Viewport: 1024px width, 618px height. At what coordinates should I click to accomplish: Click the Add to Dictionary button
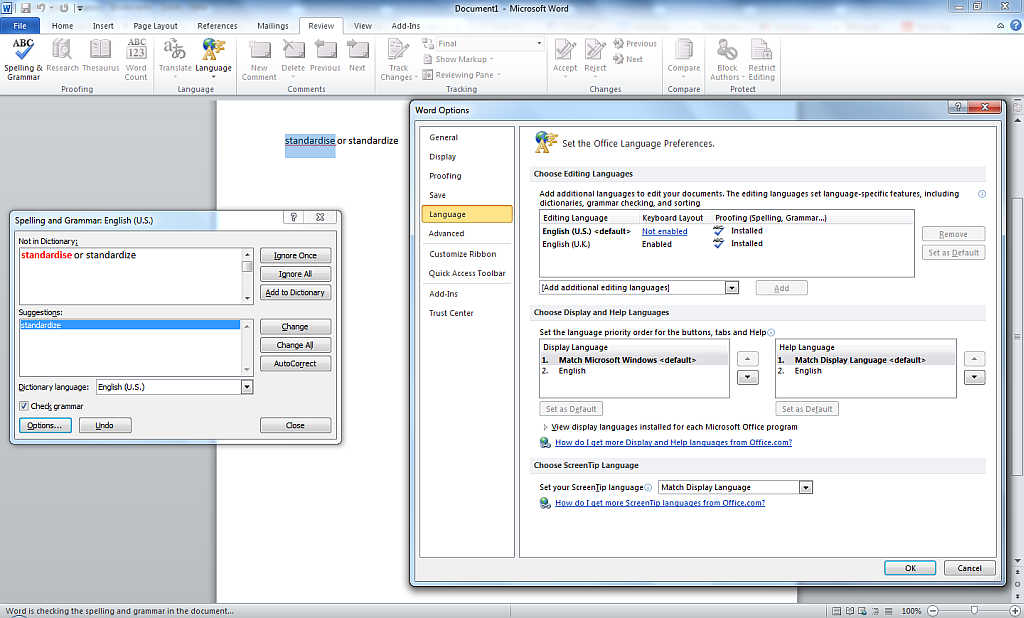295,292
